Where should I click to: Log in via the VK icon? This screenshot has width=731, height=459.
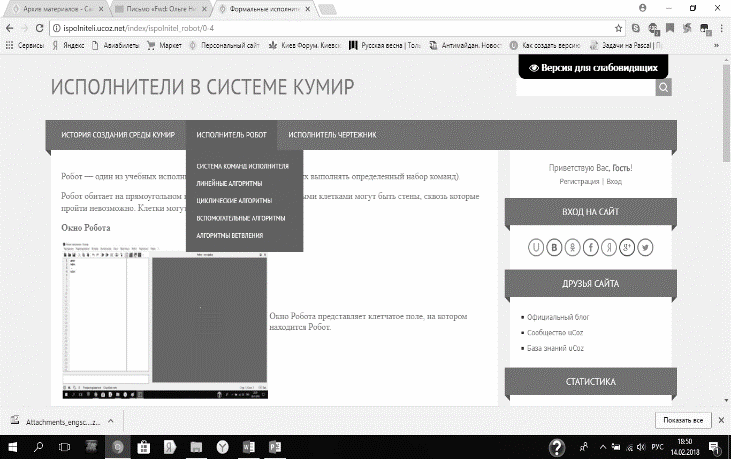[554, 247]
